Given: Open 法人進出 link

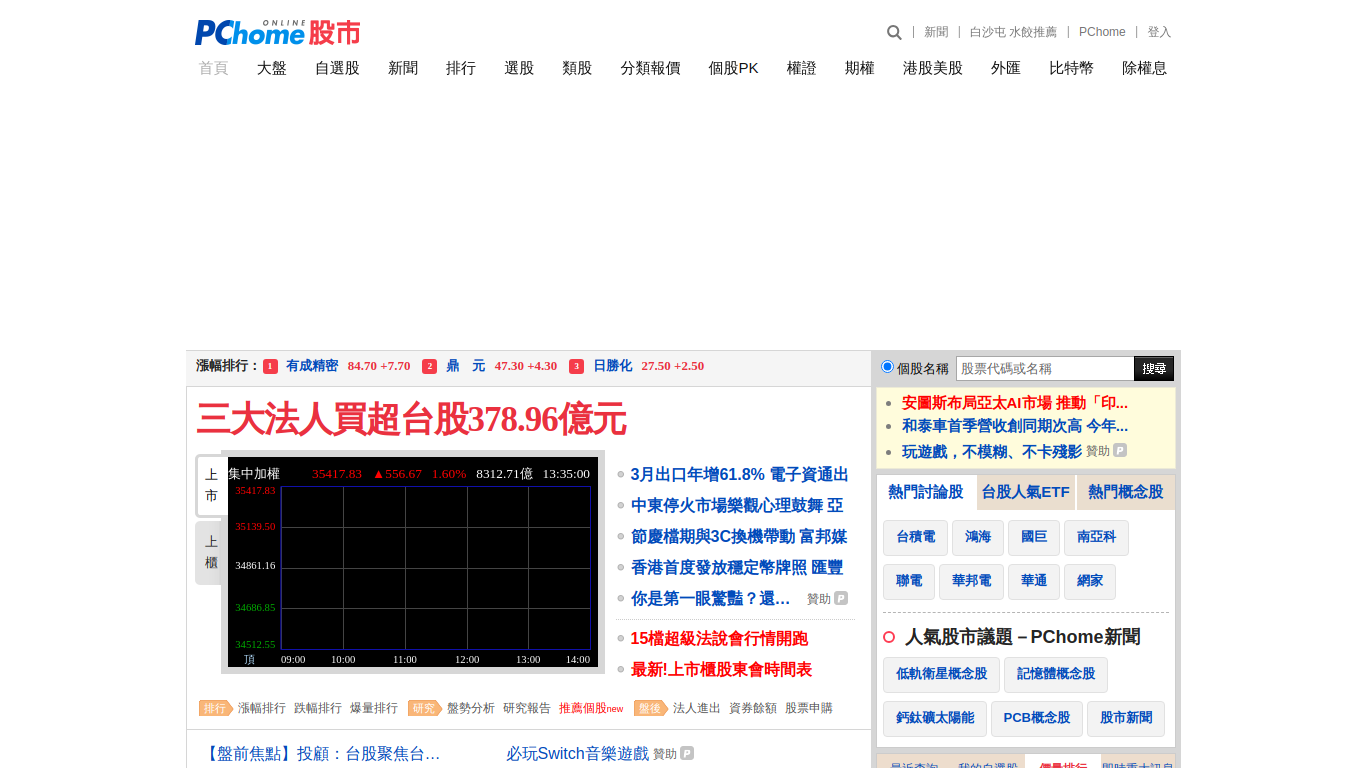Looking at the screenshot, I should point(697,708).
